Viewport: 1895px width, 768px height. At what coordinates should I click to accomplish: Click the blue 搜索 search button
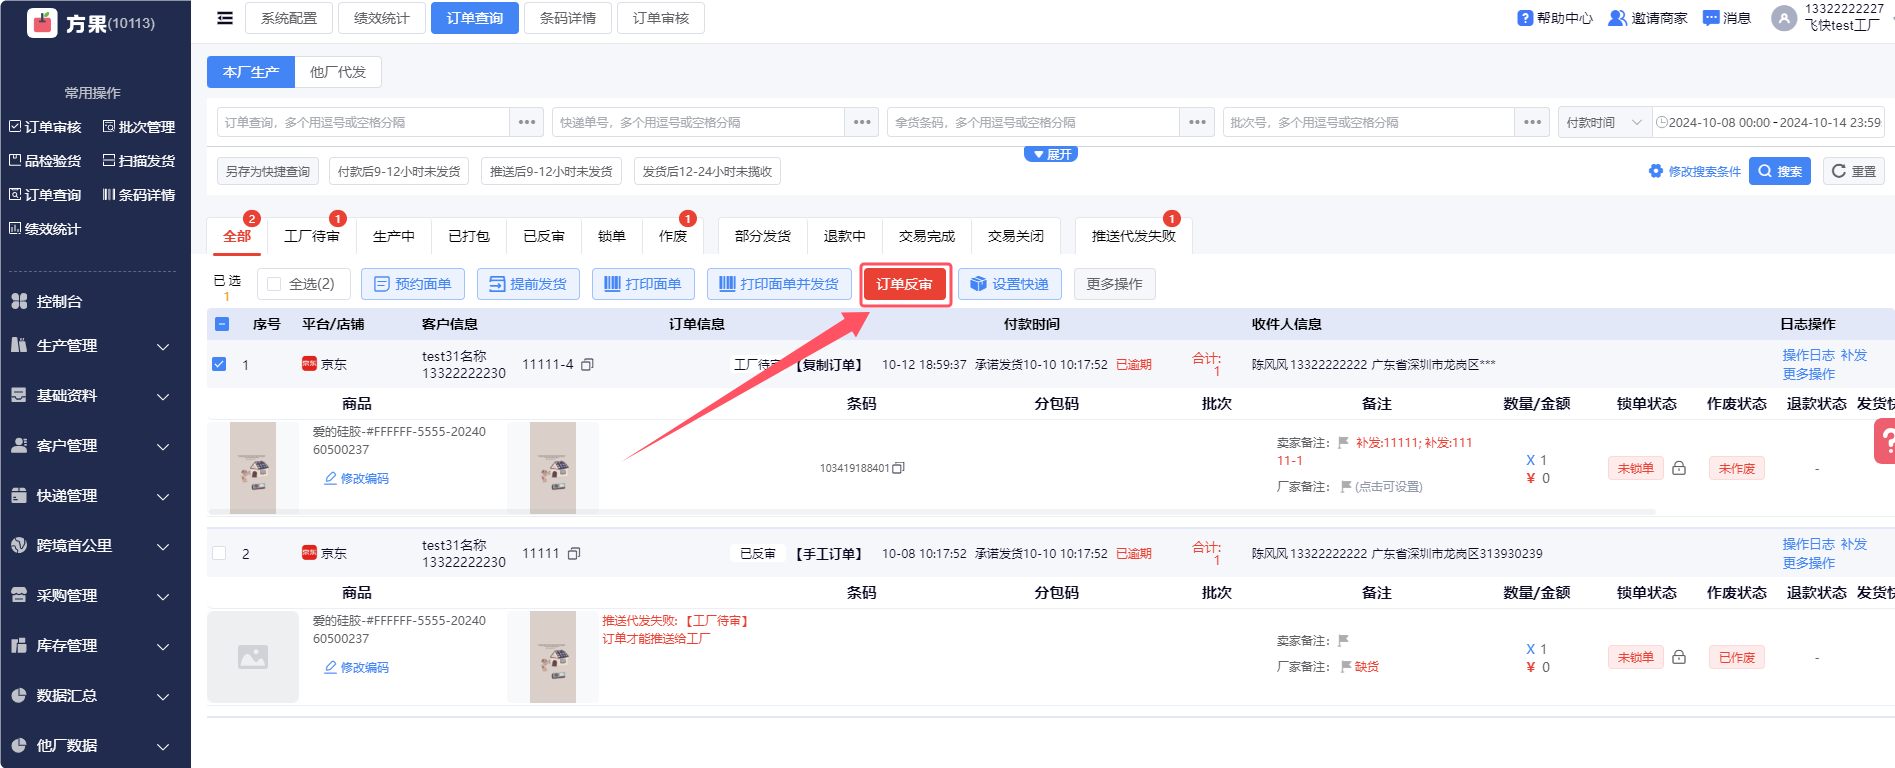point(1779,171)
